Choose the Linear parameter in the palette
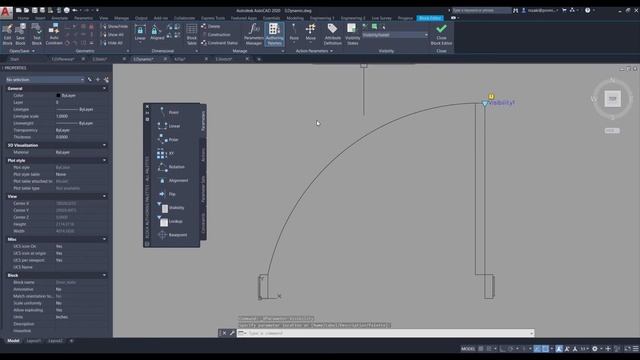The width and height of the screenshot is (640, 360). click(x=169, y=126)
